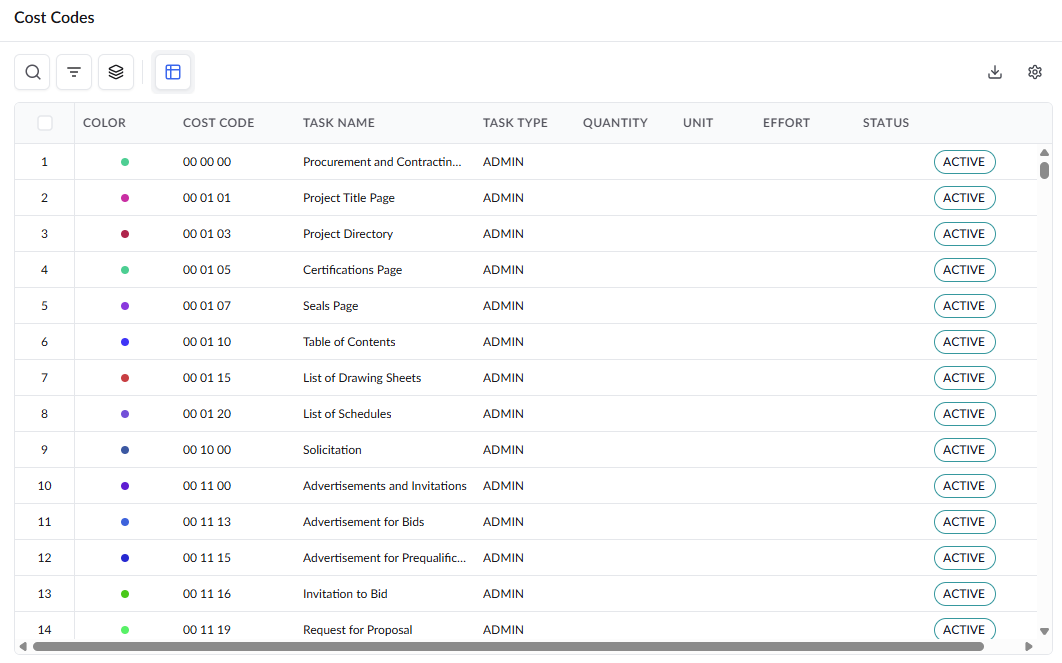Image resolution: width=1062 pixels, height=663 pixels.
Task: Select cost code 00 10 00
Action: [x=207, y=450]
